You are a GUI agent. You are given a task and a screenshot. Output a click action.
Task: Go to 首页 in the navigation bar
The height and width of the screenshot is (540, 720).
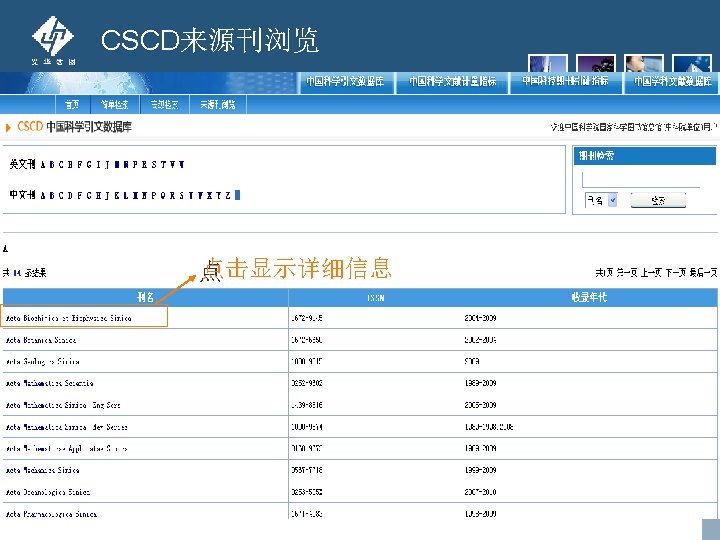(72, 104)
